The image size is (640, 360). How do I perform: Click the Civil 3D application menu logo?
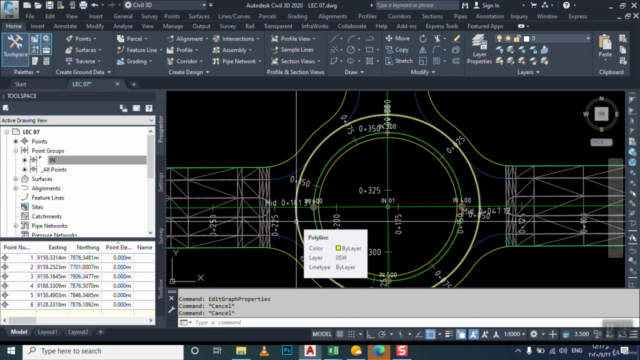coord(9,9)
